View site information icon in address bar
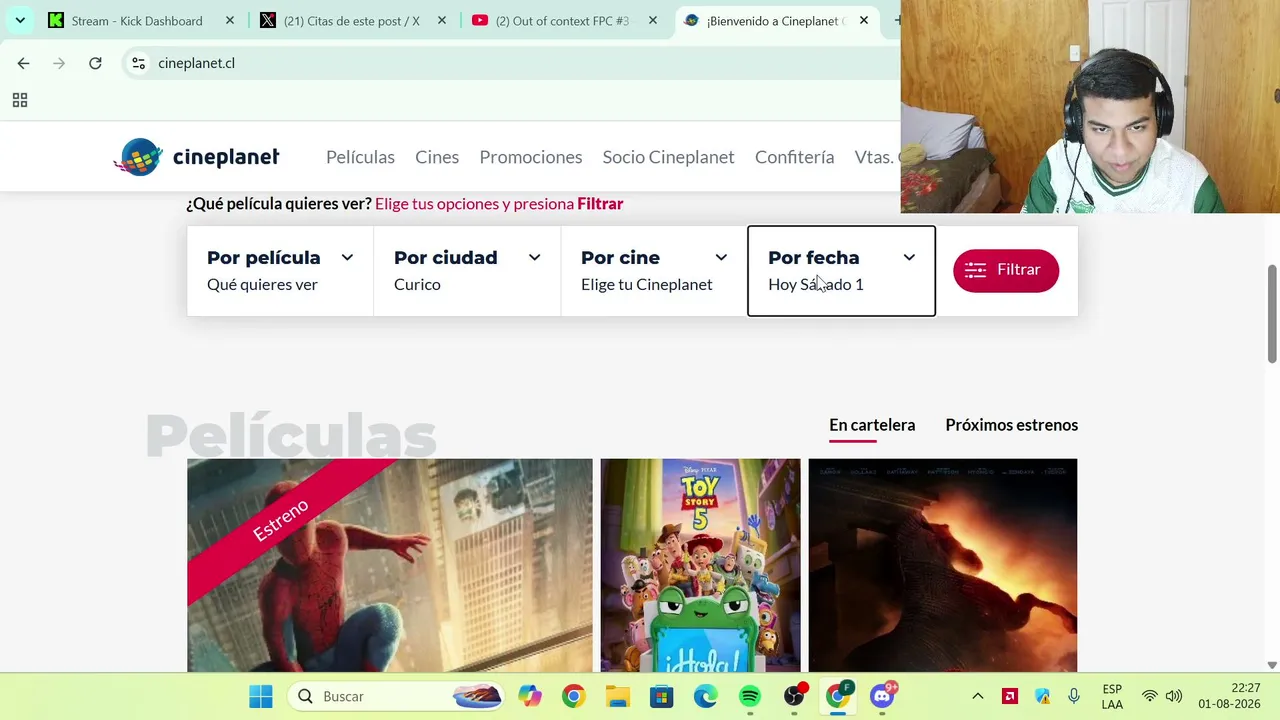This screenshot has width=1280, height=720. point(139,63)
